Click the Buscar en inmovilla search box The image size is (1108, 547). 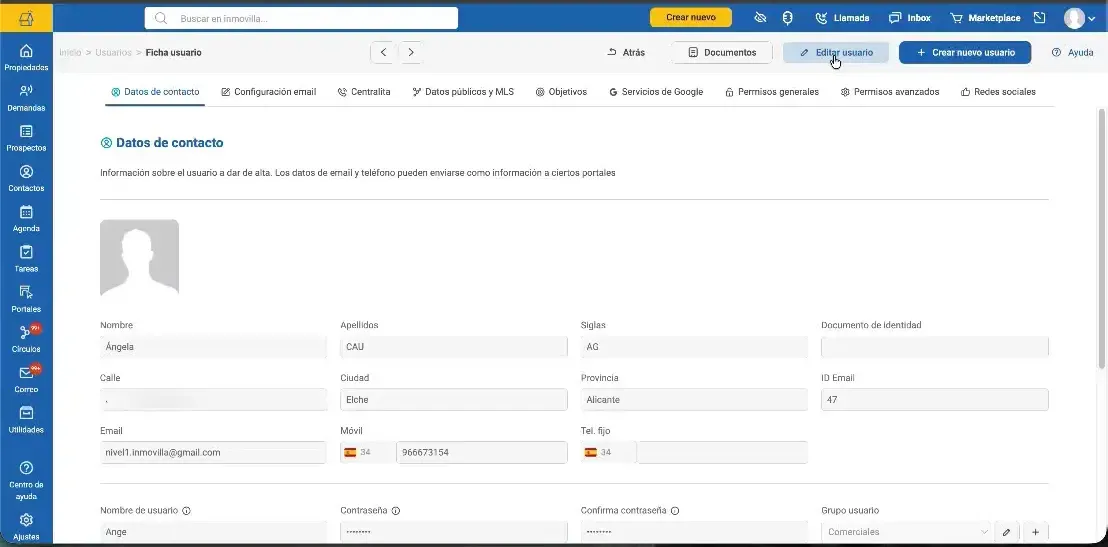[301, 18]
